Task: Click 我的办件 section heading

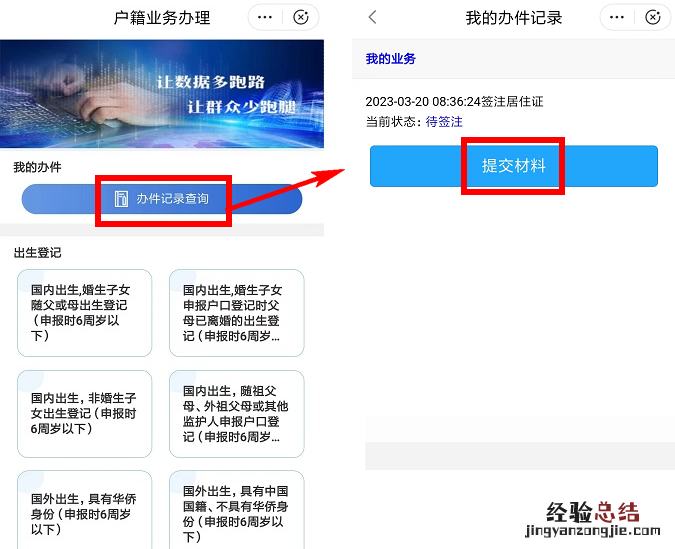Action: (37, 167)
